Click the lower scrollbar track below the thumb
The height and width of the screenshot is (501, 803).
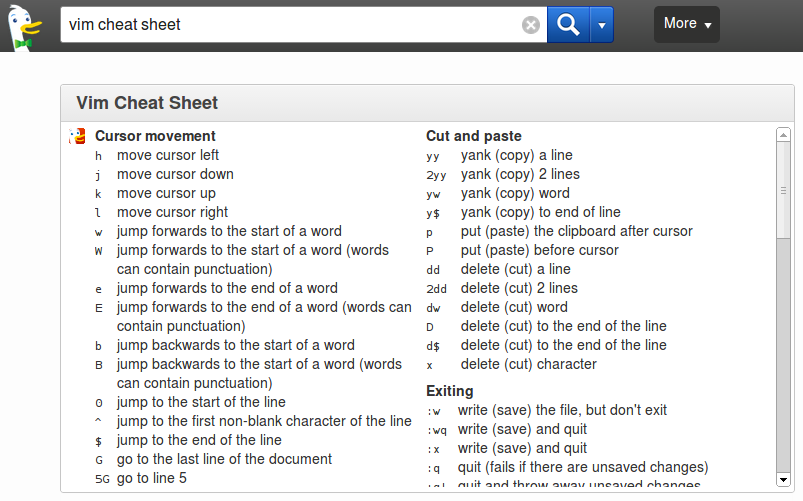click(x=783, y=355)
